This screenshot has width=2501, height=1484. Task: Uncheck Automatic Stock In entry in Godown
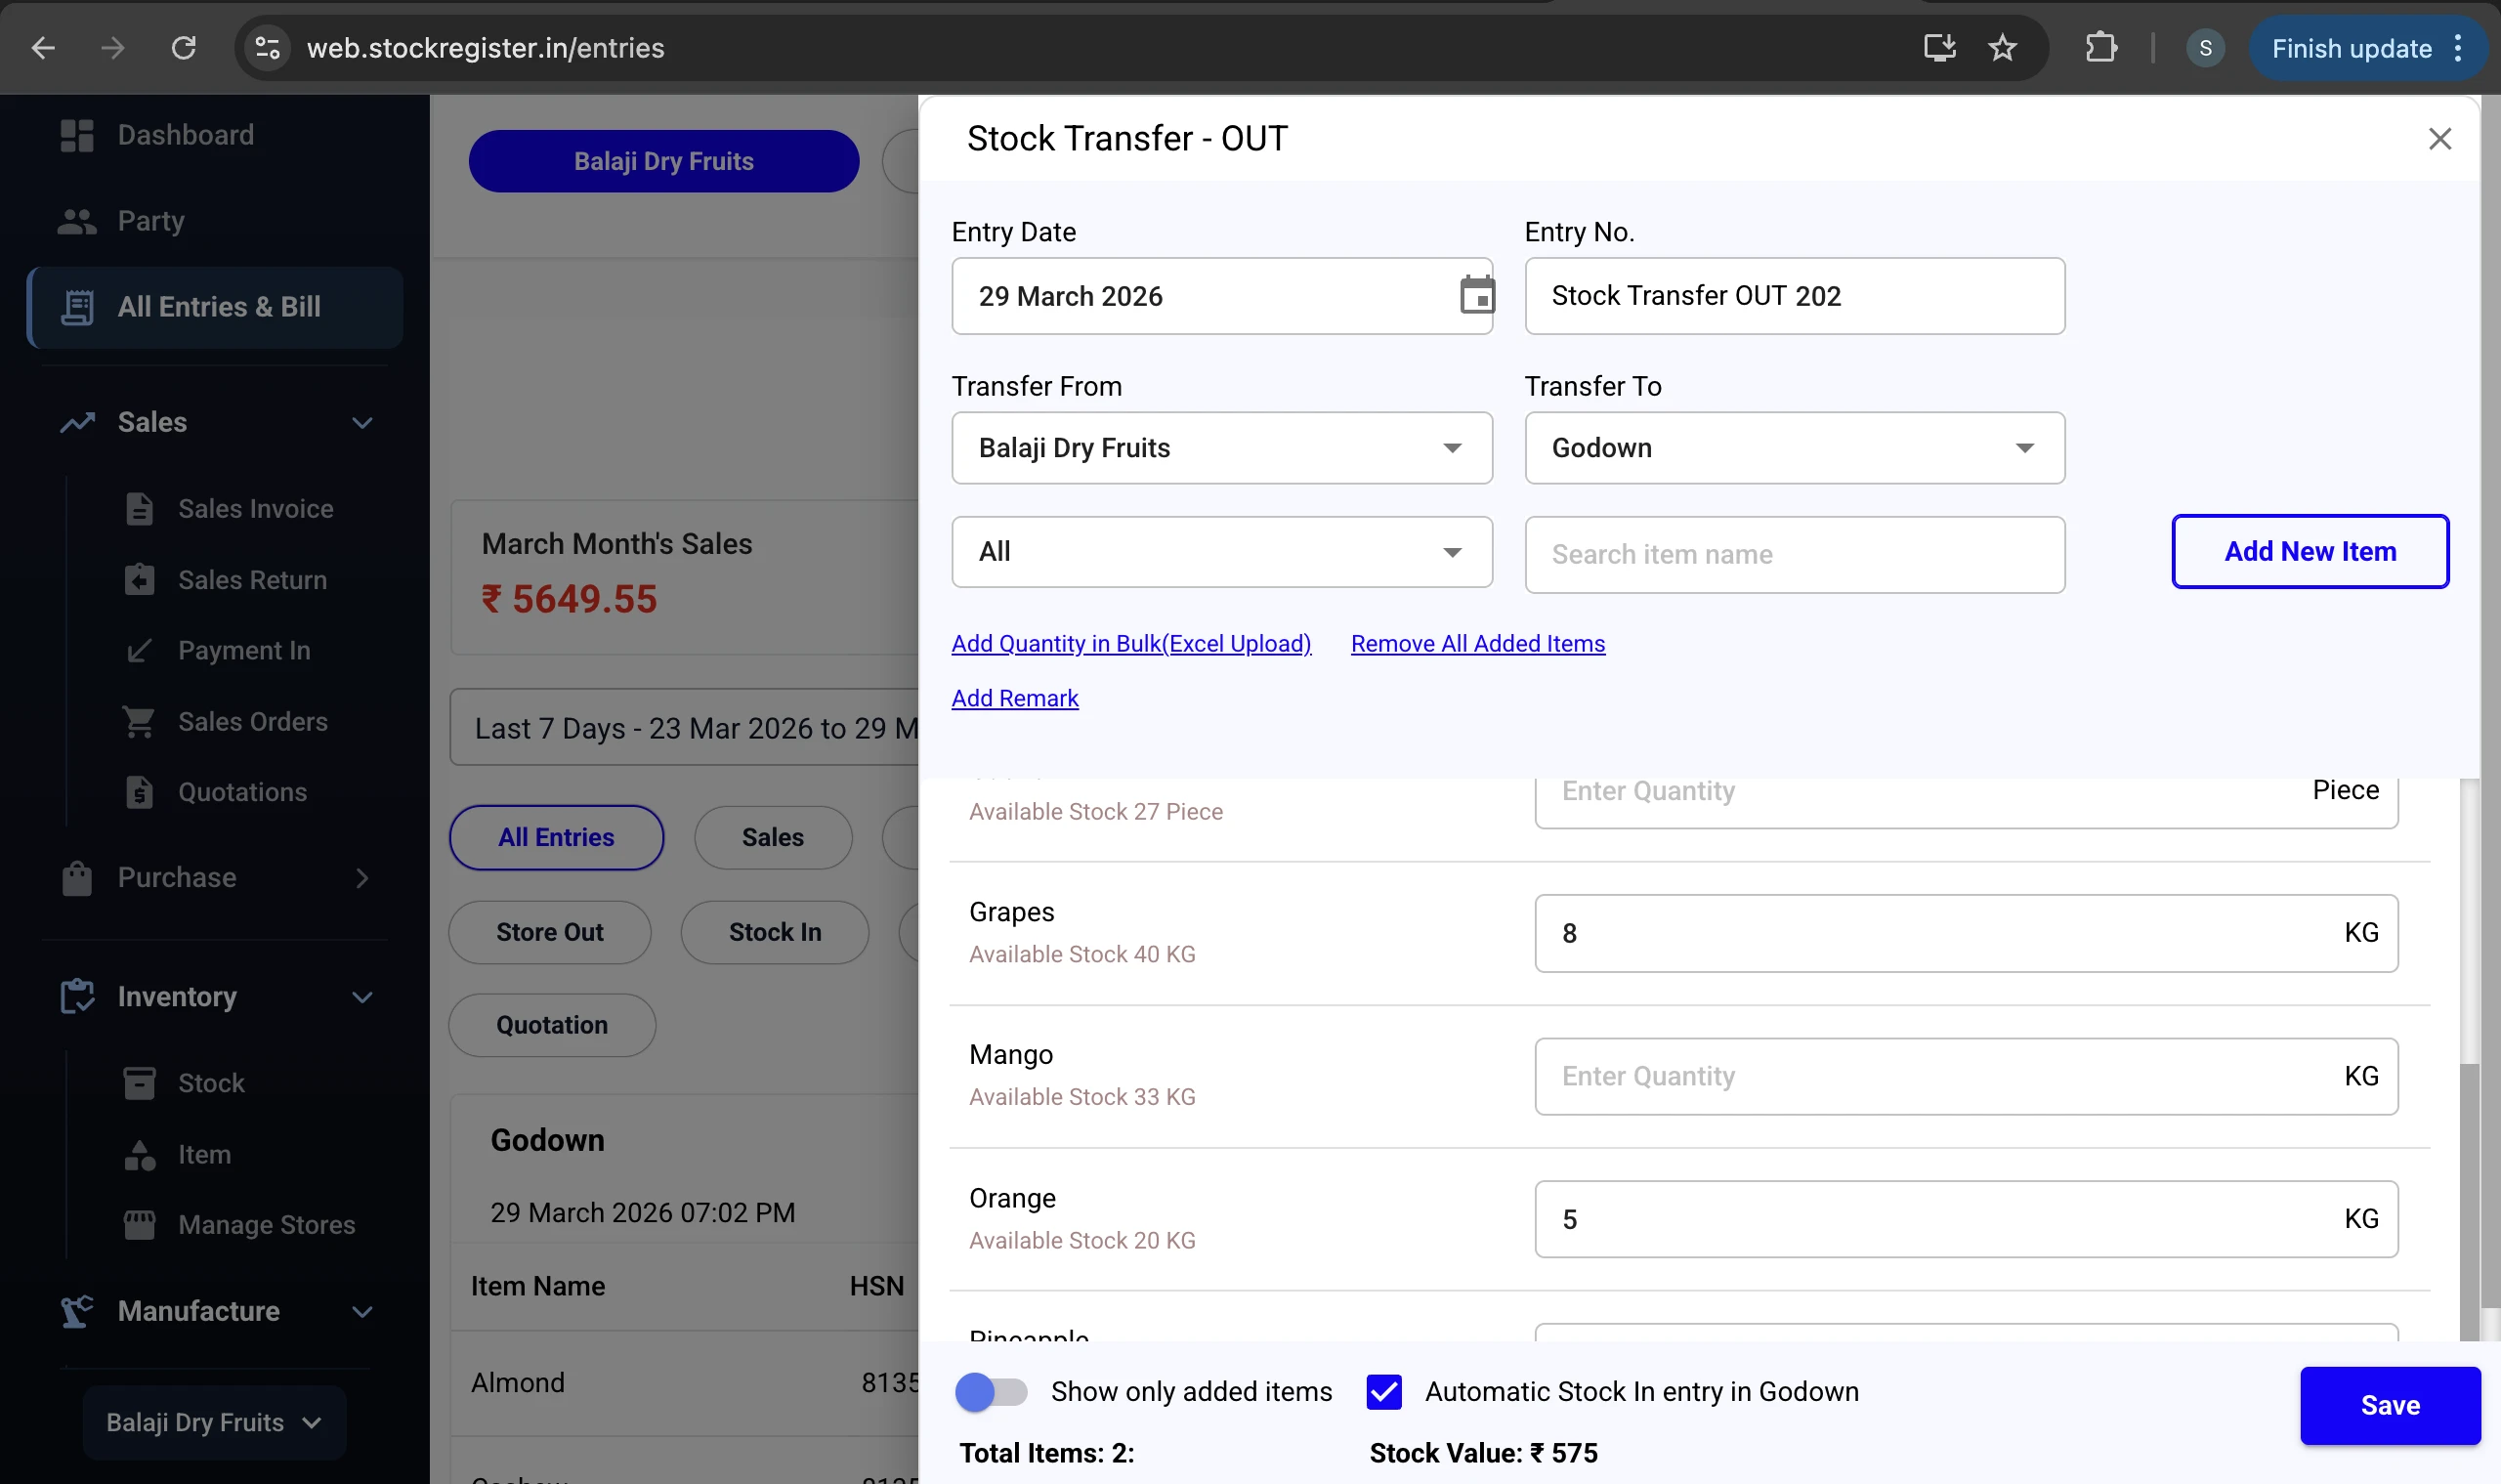pos(1383,1391)
